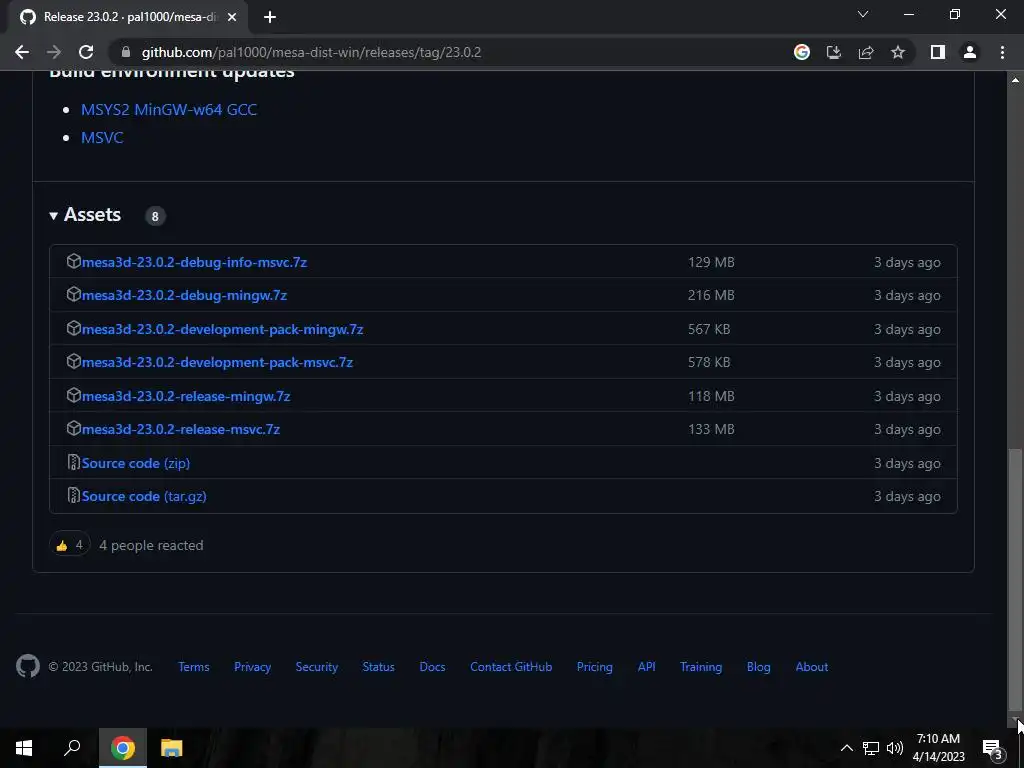The width and height of the screenshot is (1024, 768).
Task: Open the Security footer link
Action: [x=317, y=667]
